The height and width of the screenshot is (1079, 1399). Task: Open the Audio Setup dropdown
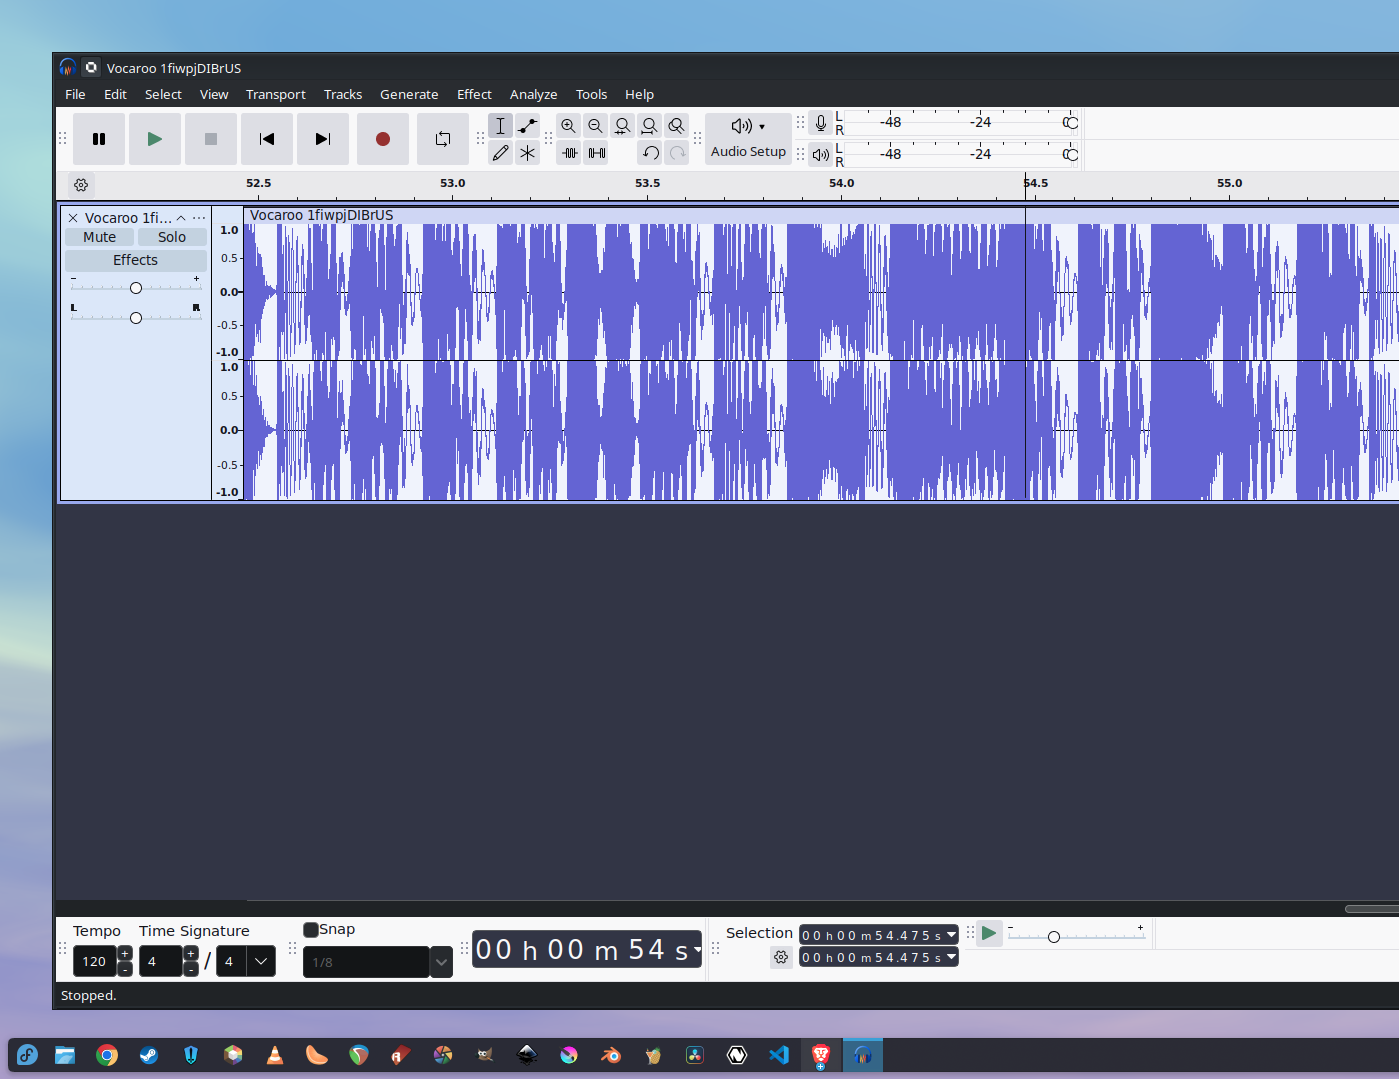(x=748, y=139)
